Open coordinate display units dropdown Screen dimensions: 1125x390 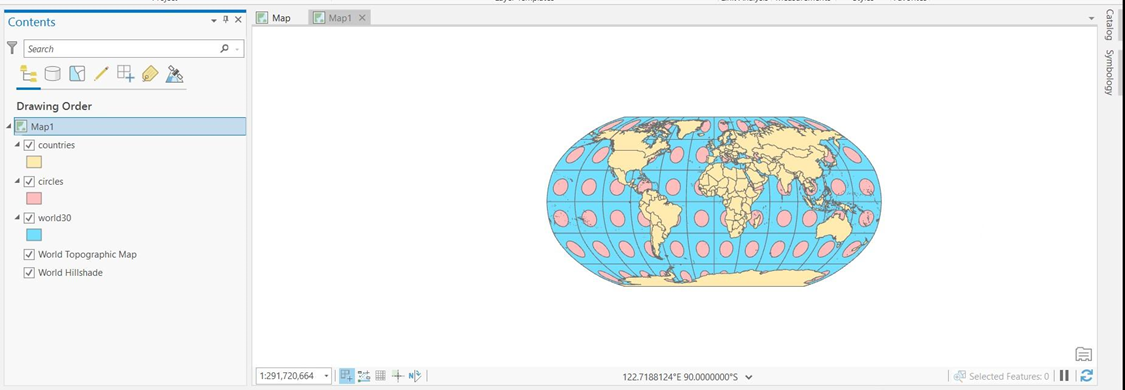pos(749,376)
